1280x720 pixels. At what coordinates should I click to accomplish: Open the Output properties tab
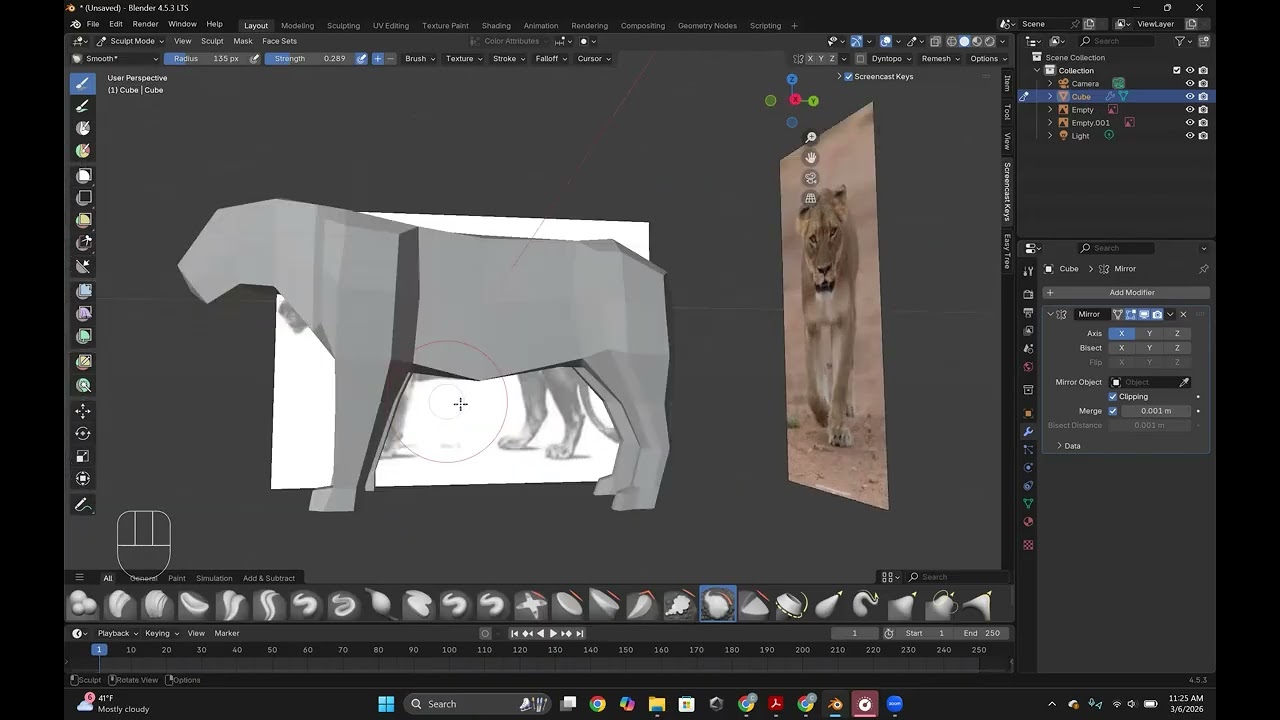[1028, 312]
